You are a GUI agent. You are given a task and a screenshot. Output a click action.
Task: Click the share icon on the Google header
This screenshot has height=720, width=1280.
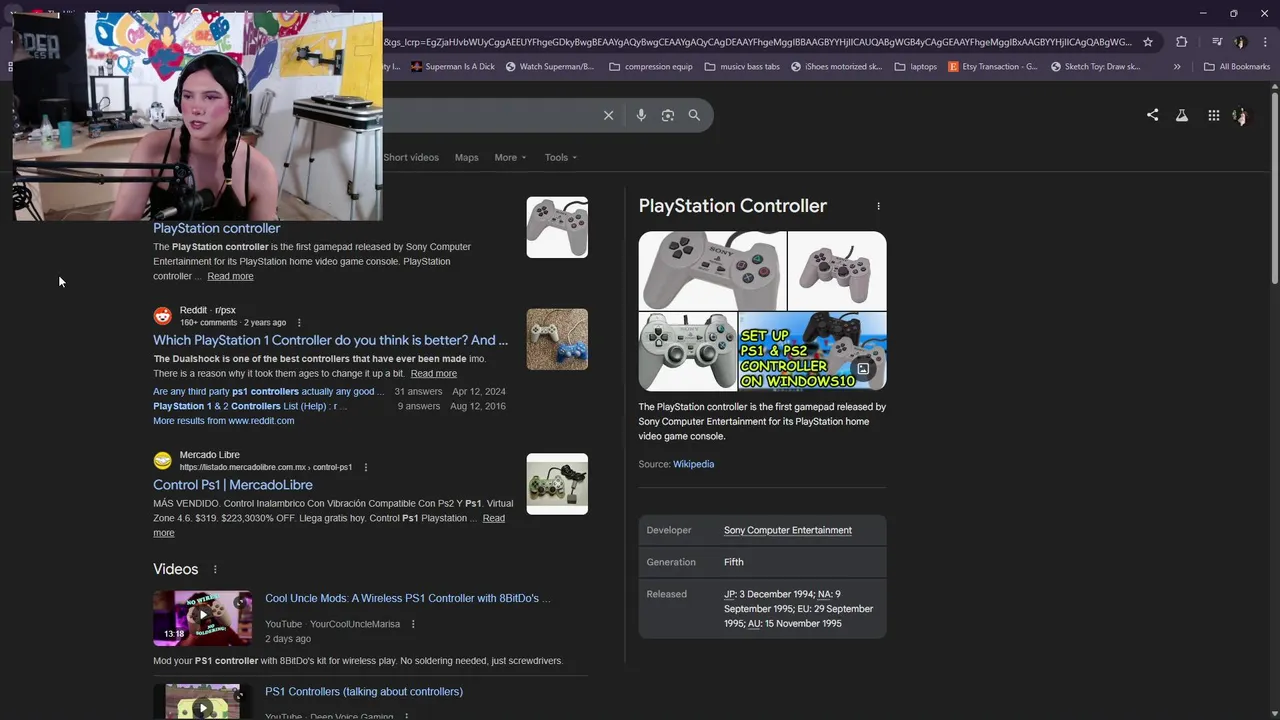1152,115
